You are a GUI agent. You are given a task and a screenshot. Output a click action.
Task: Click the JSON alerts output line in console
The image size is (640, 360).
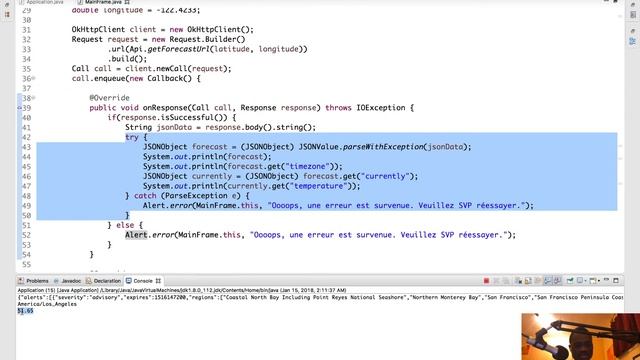pos(320,298)
